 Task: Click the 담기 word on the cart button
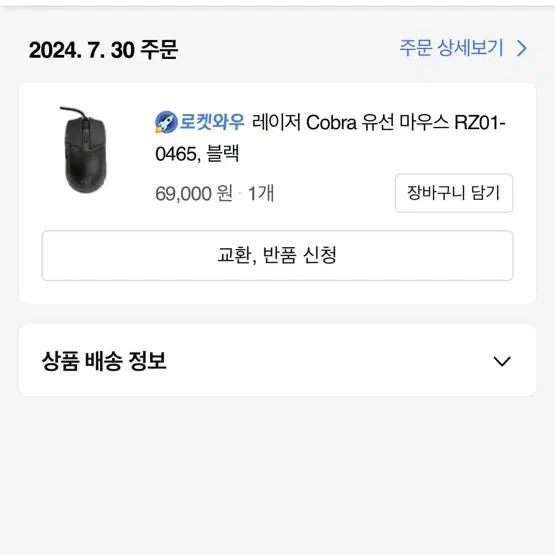pos(485,193)
